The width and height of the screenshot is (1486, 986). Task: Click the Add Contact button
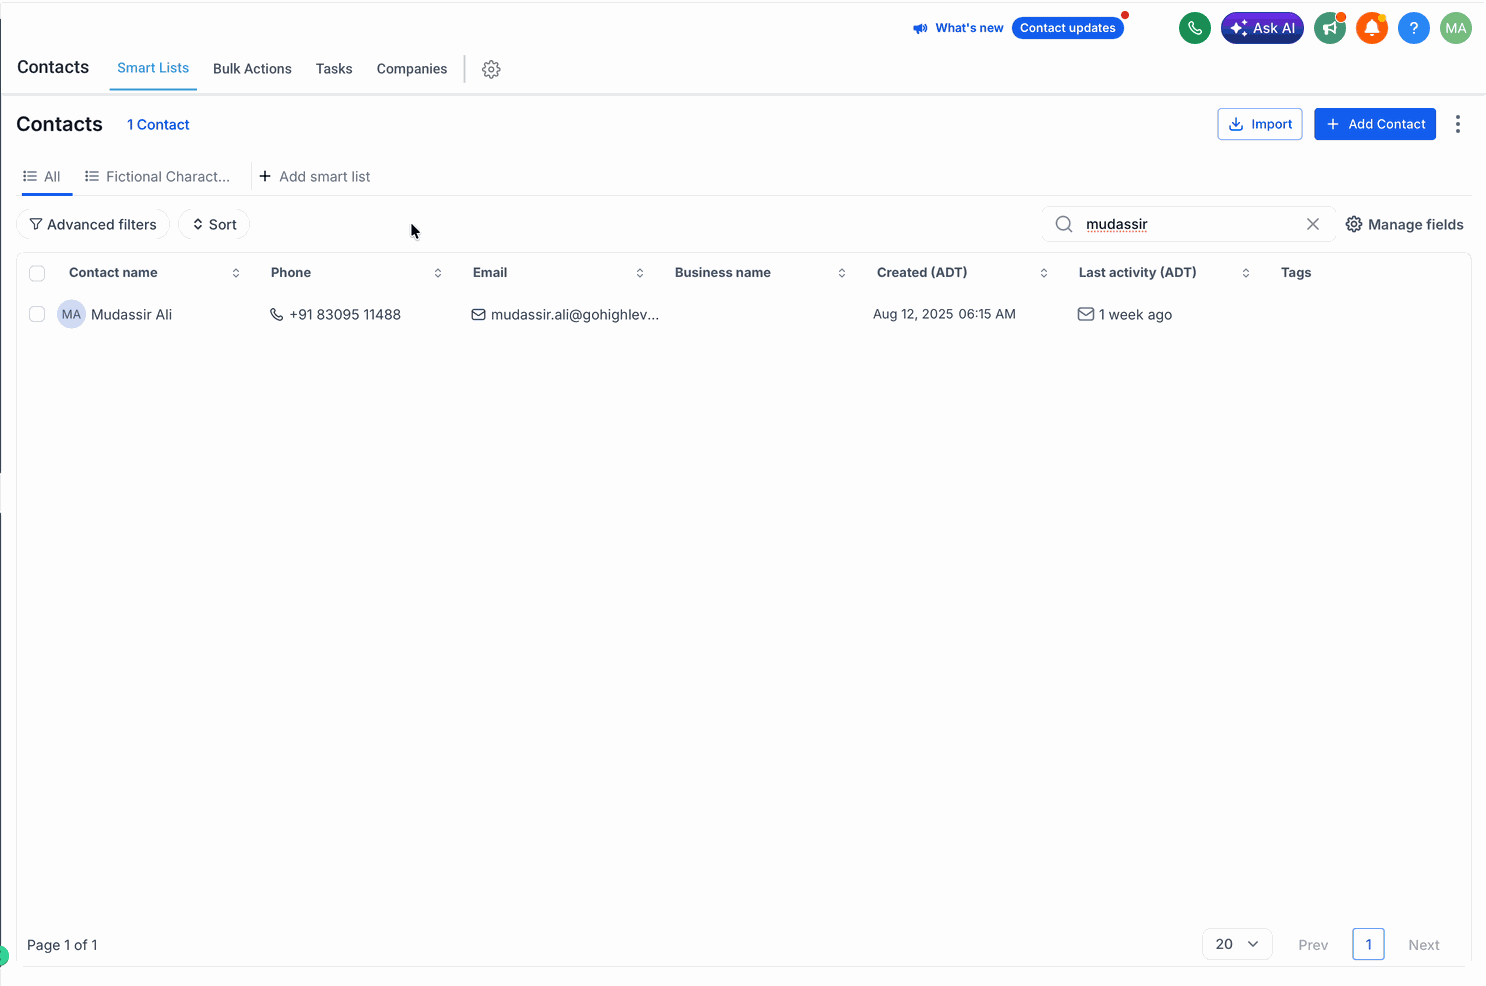click(1375, 124)
